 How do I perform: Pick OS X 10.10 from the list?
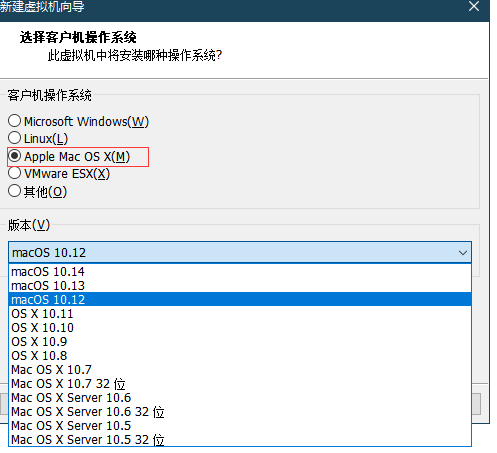240,328
